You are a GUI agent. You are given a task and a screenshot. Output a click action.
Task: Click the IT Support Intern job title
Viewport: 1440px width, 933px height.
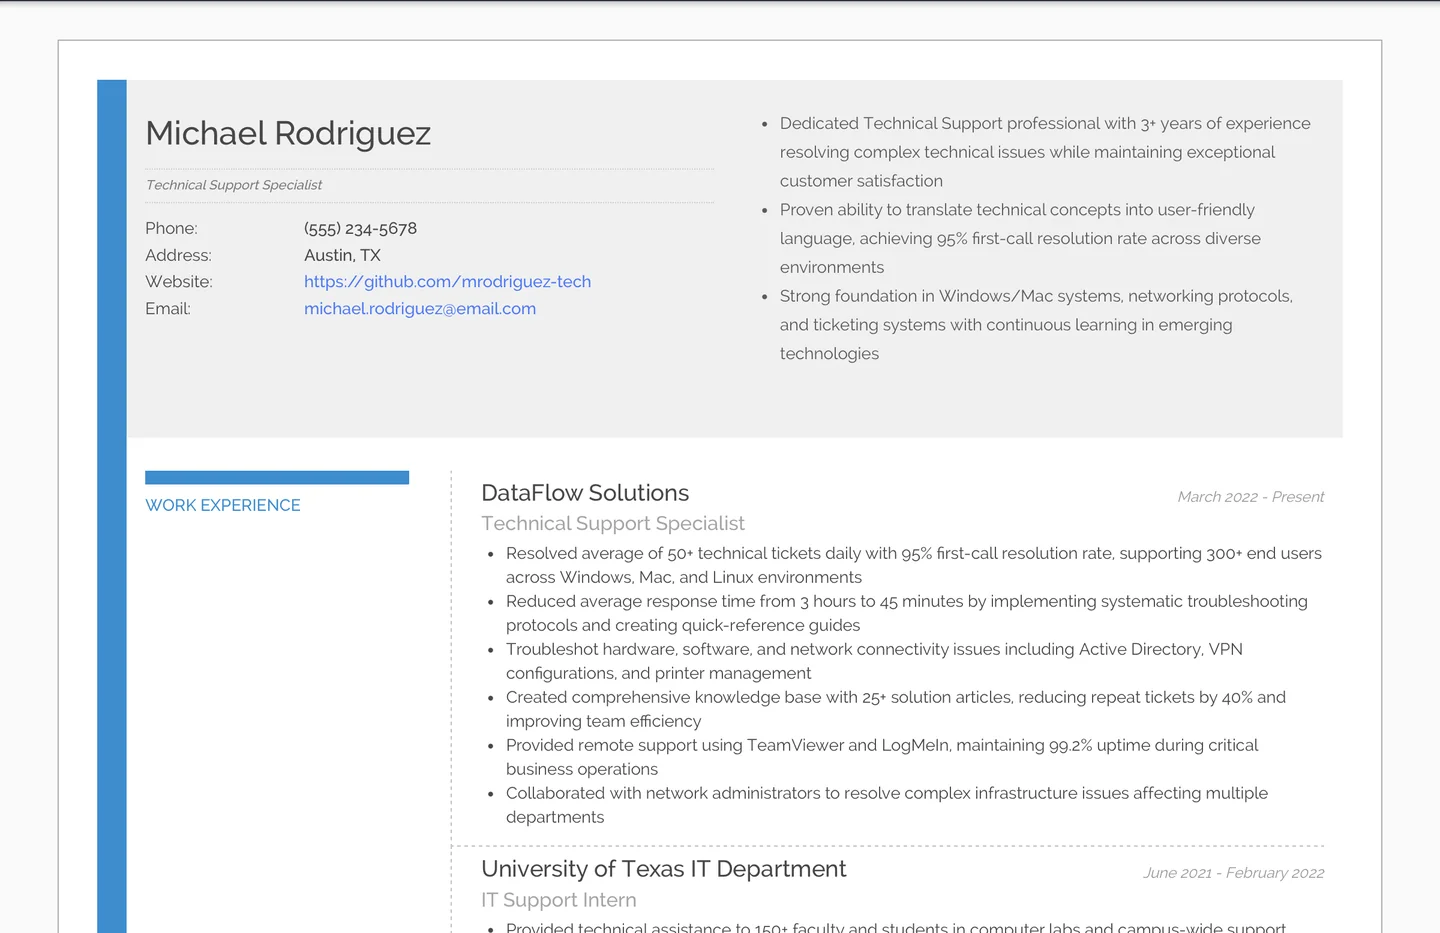click(x=559, y=900)
